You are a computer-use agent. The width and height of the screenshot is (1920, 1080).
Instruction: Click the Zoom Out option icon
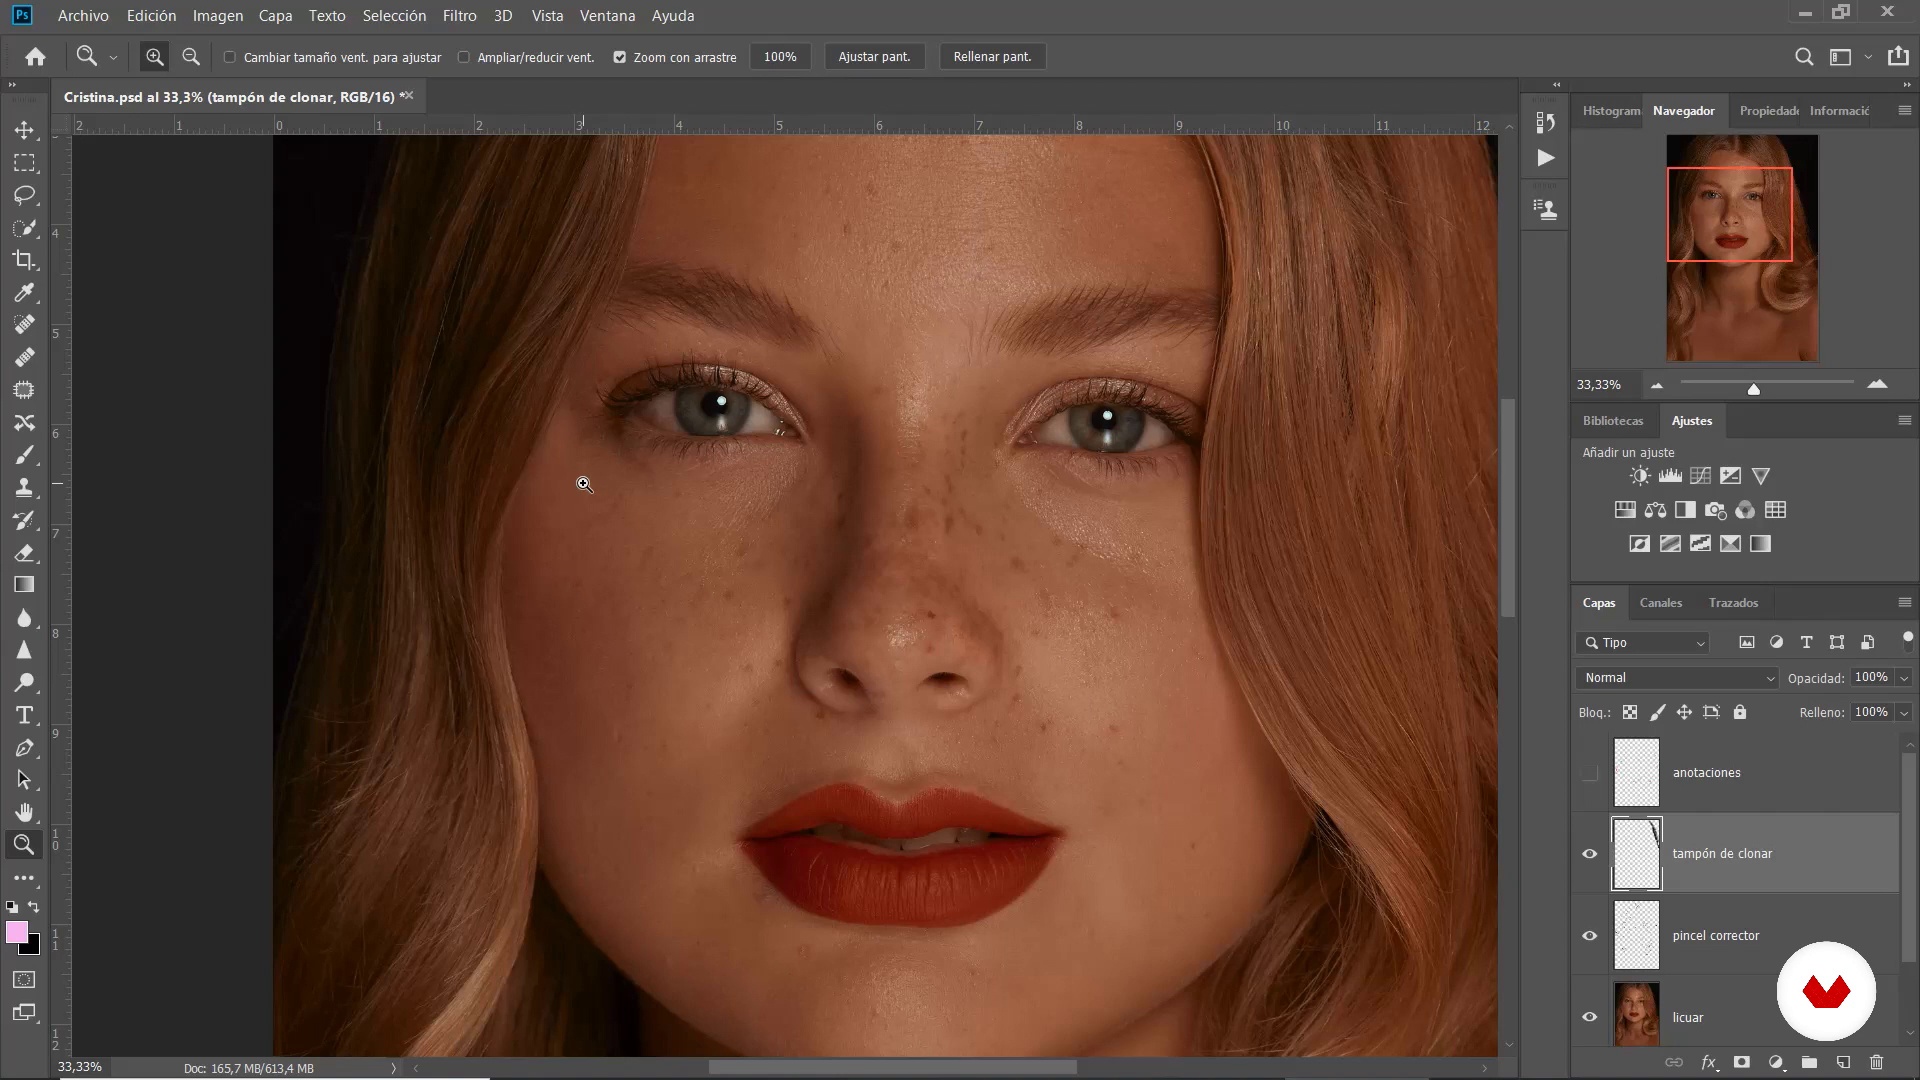click(x=191, y=57)
